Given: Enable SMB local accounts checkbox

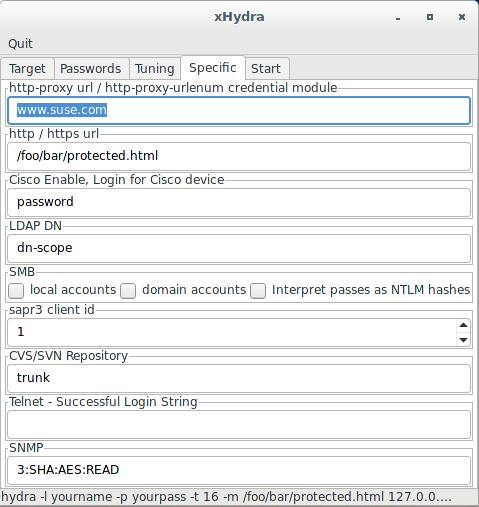Looking at the screenshot, I should coord(16,291).
